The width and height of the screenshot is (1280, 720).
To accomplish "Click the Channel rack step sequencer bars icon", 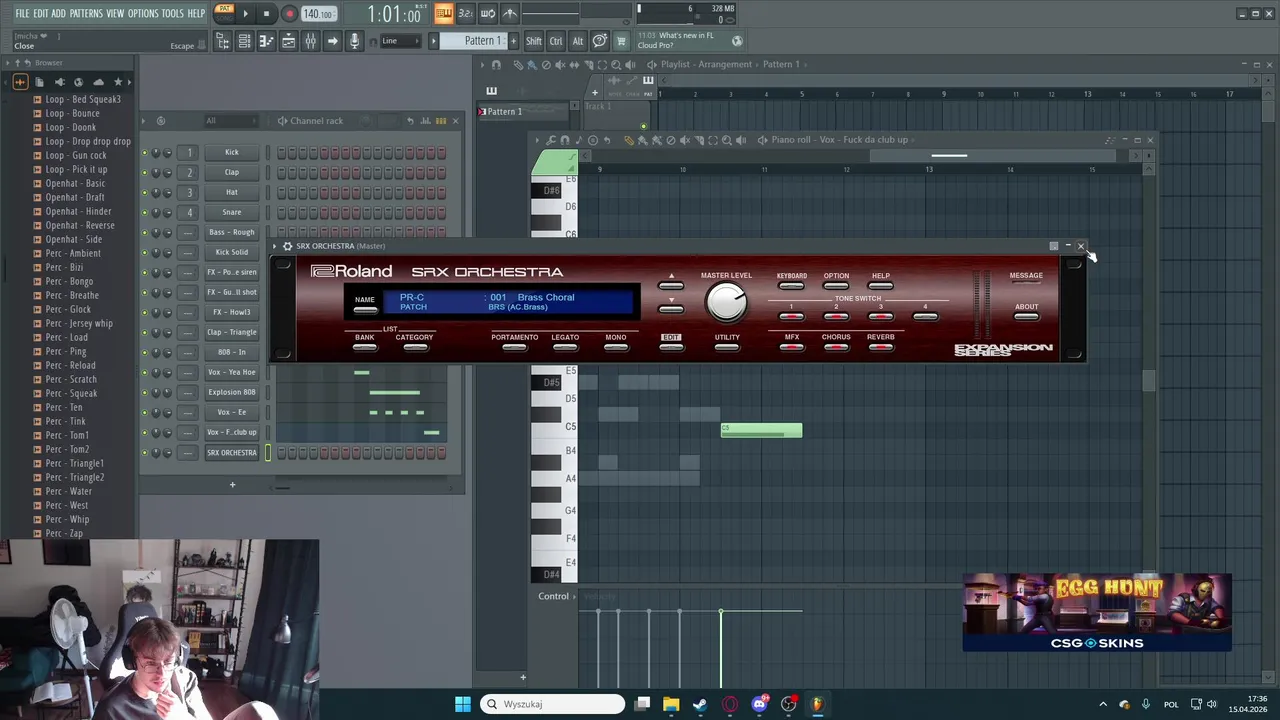I will [441, 121].
